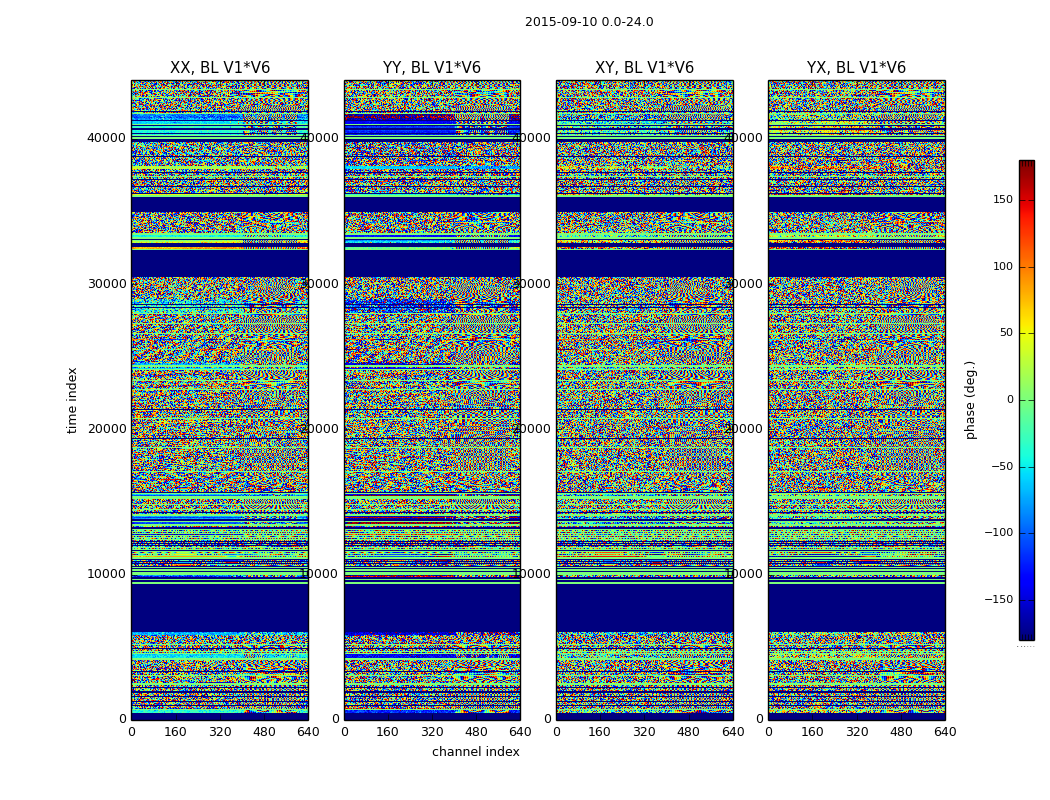The image size is (1050, 800).
Task: Click inside the YX phase heatmap
Action: click(x=856, y=400)
